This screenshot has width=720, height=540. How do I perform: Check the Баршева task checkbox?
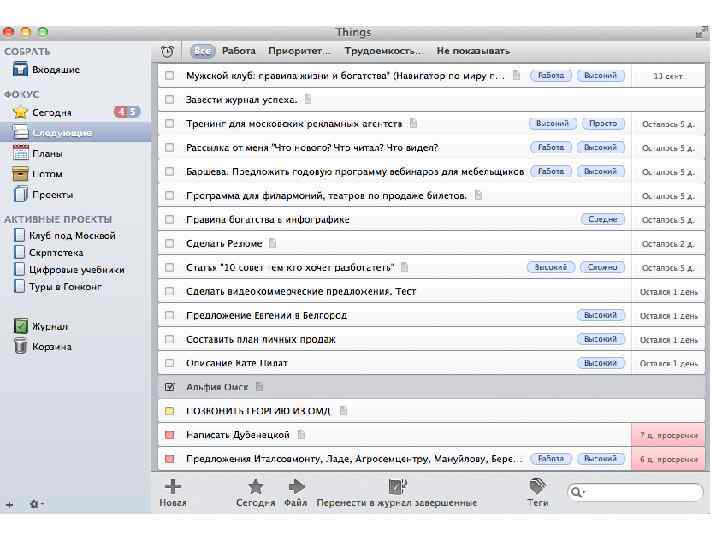(x=169, y=171)
